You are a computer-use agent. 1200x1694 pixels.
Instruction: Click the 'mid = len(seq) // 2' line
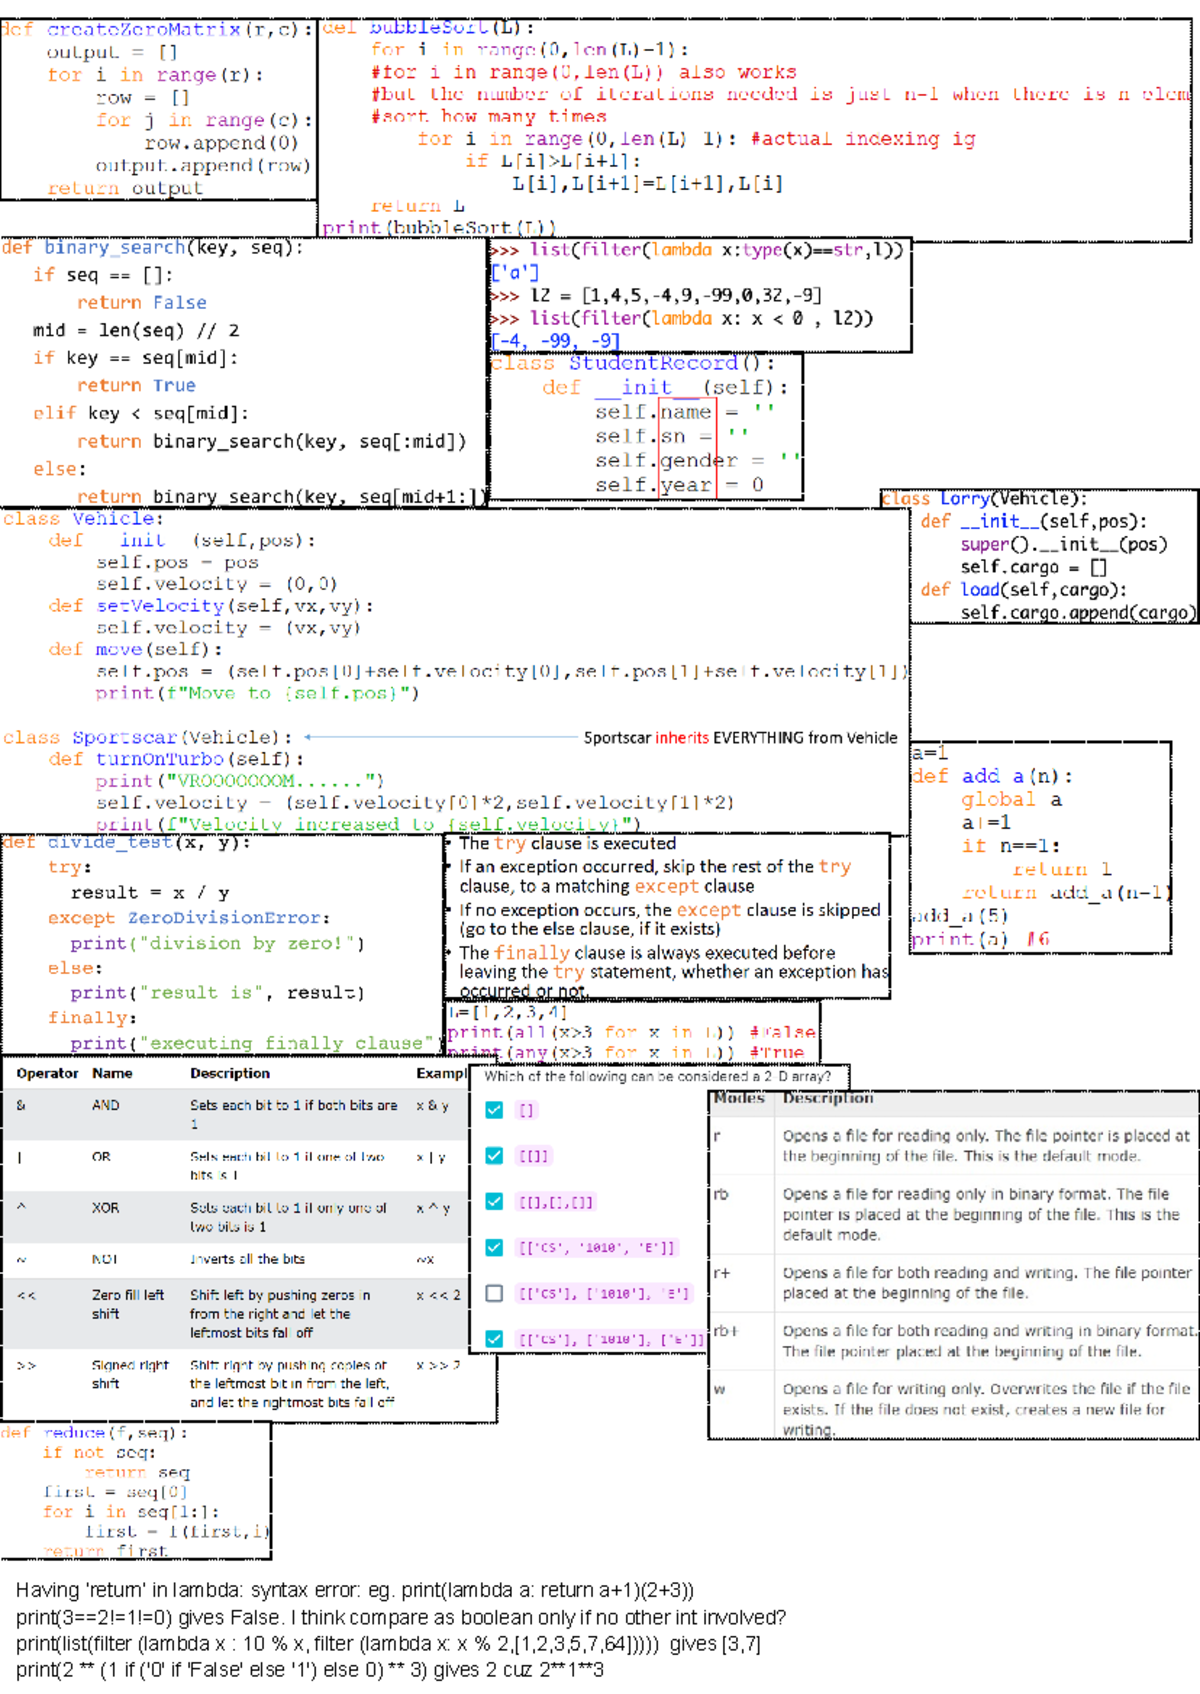(x=136, y=330)
